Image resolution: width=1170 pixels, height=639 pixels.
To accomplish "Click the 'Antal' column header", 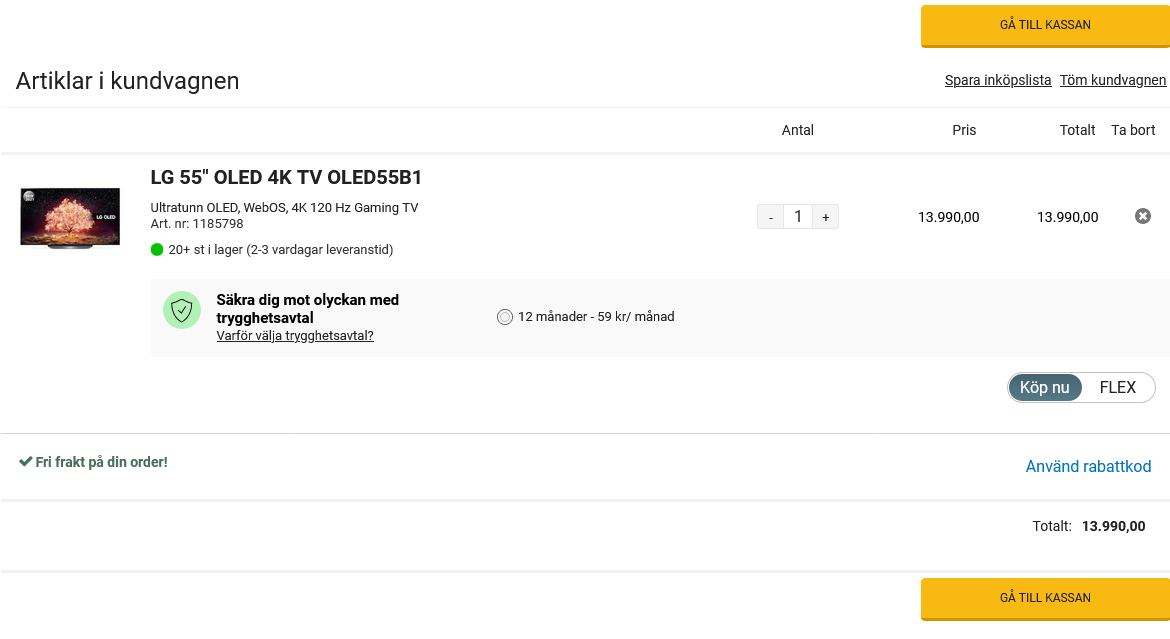I will [x=797, y=130].
